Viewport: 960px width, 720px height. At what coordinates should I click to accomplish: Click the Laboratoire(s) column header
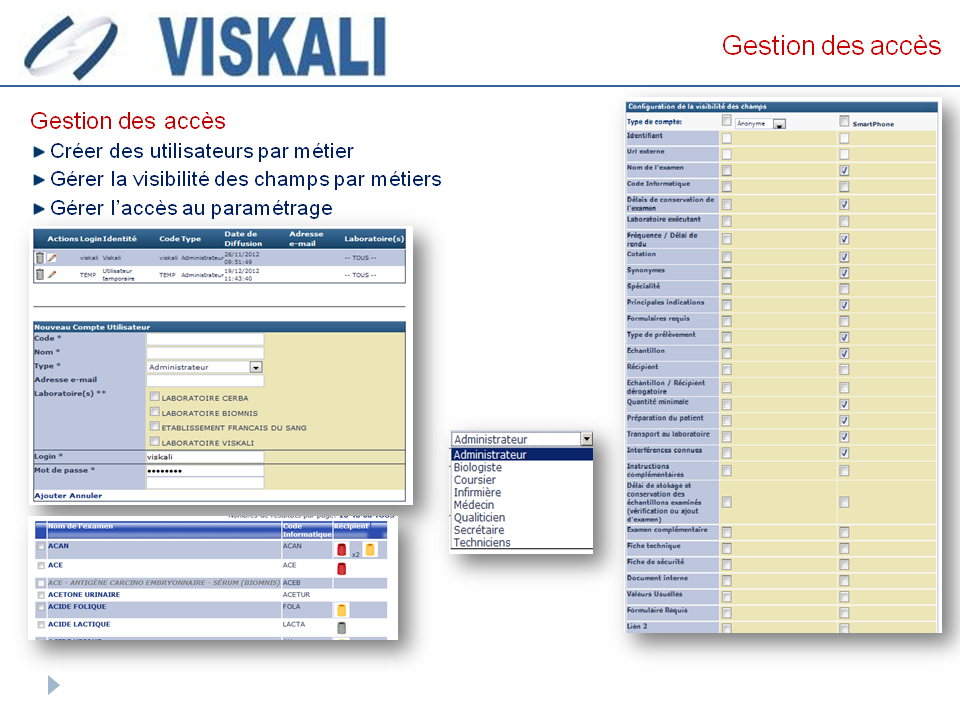click(x=374, y=239)
